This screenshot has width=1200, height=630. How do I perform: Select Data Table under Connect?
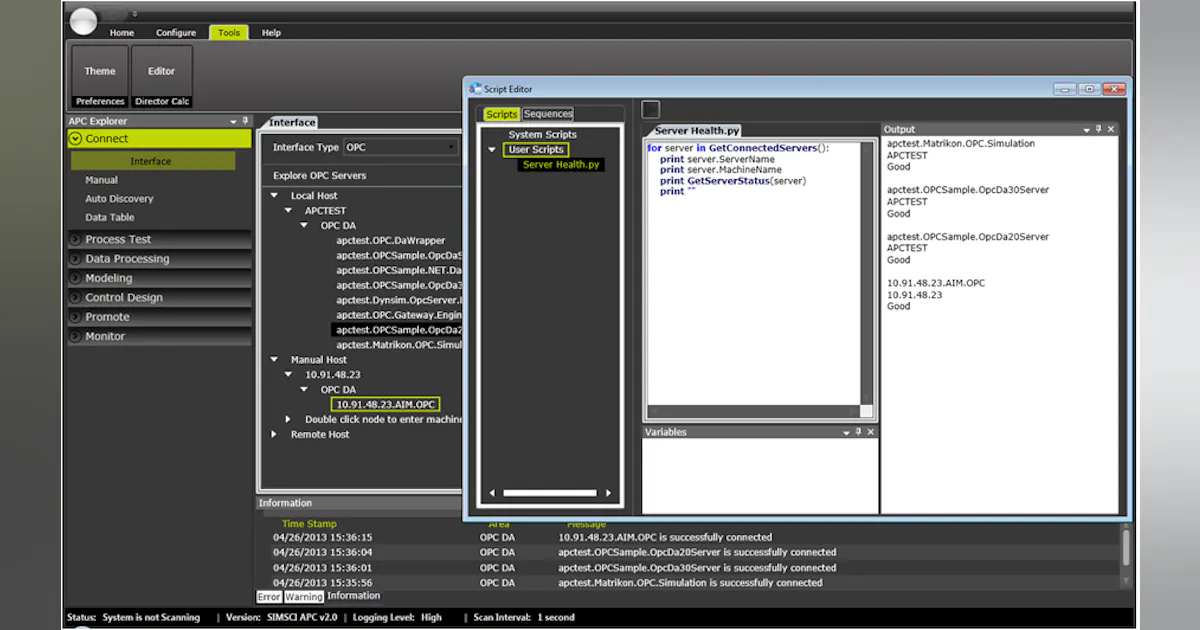pos(109,217)
